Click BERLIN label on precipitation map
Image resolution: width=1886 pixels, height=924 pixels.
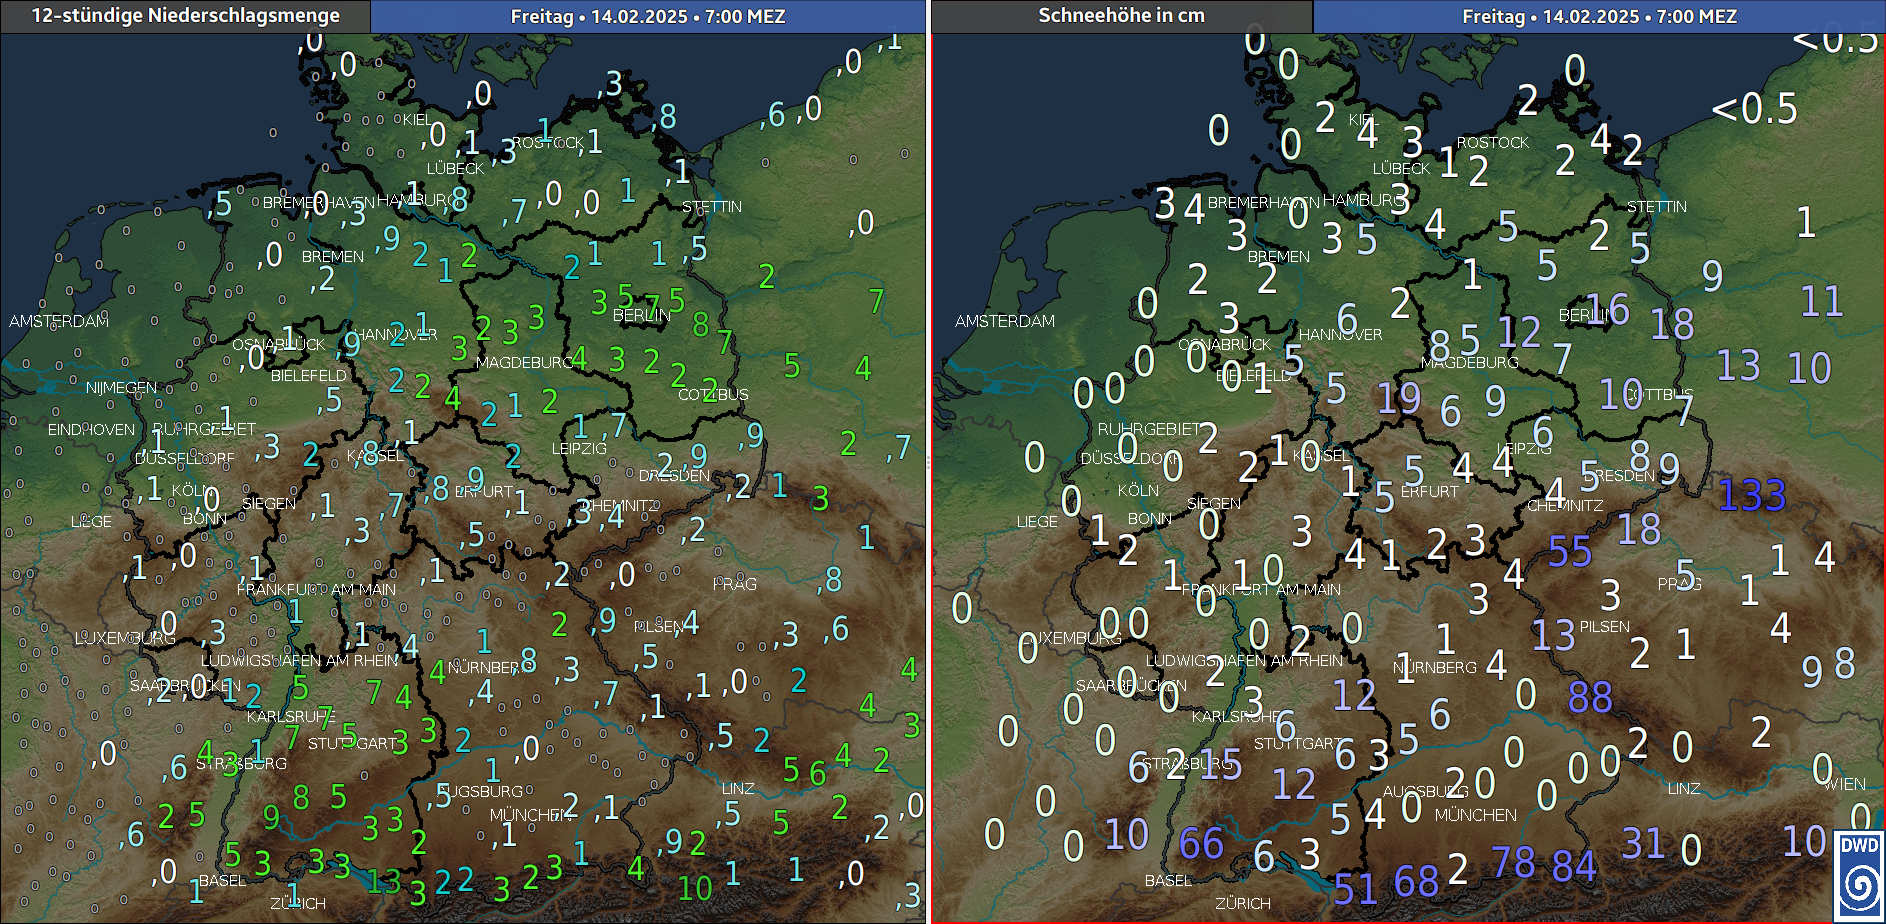click(x=641, y=315)
